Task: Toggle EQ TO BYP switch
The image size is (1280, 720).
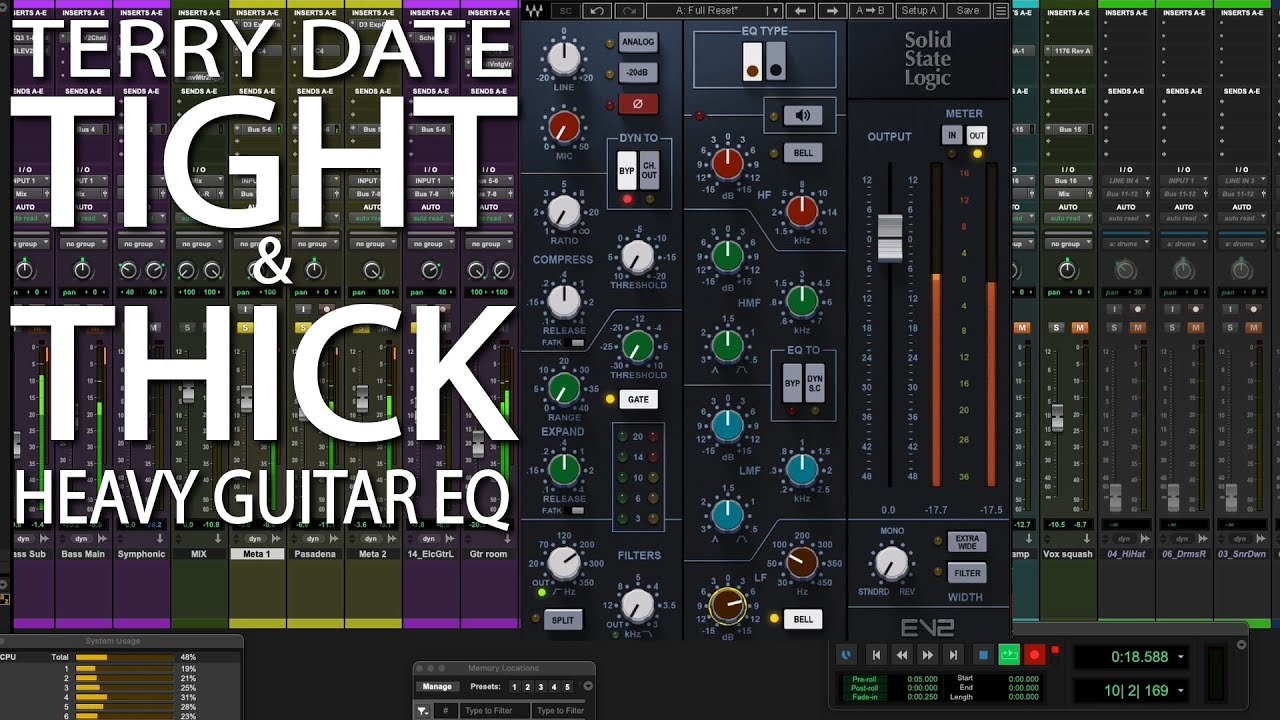Action: [792, 382]
